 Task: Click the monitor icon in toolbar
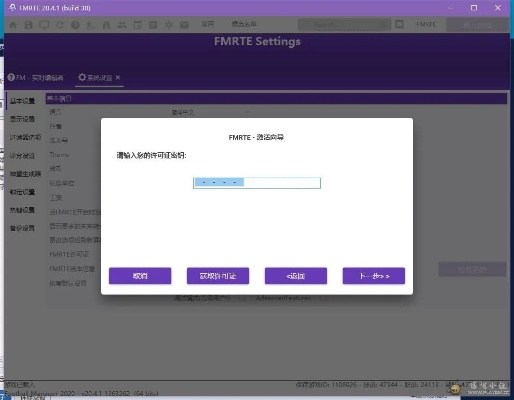[44, 25]
